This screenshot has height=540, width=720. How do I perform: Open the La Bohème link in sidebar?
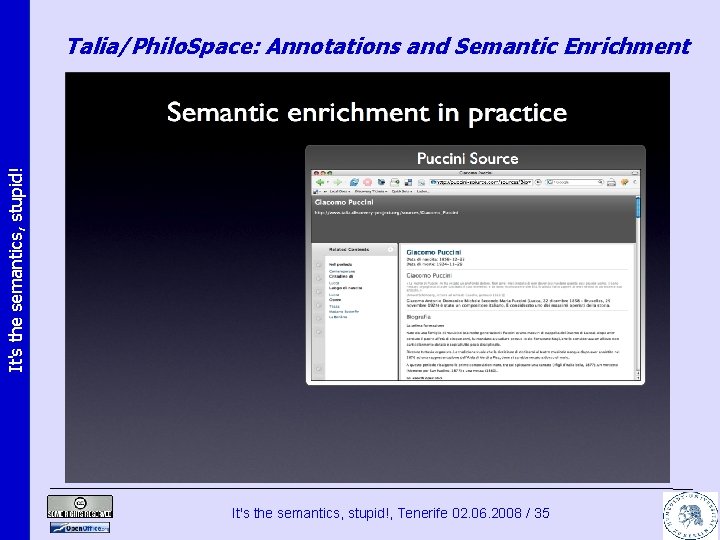[x=338, y=317]
